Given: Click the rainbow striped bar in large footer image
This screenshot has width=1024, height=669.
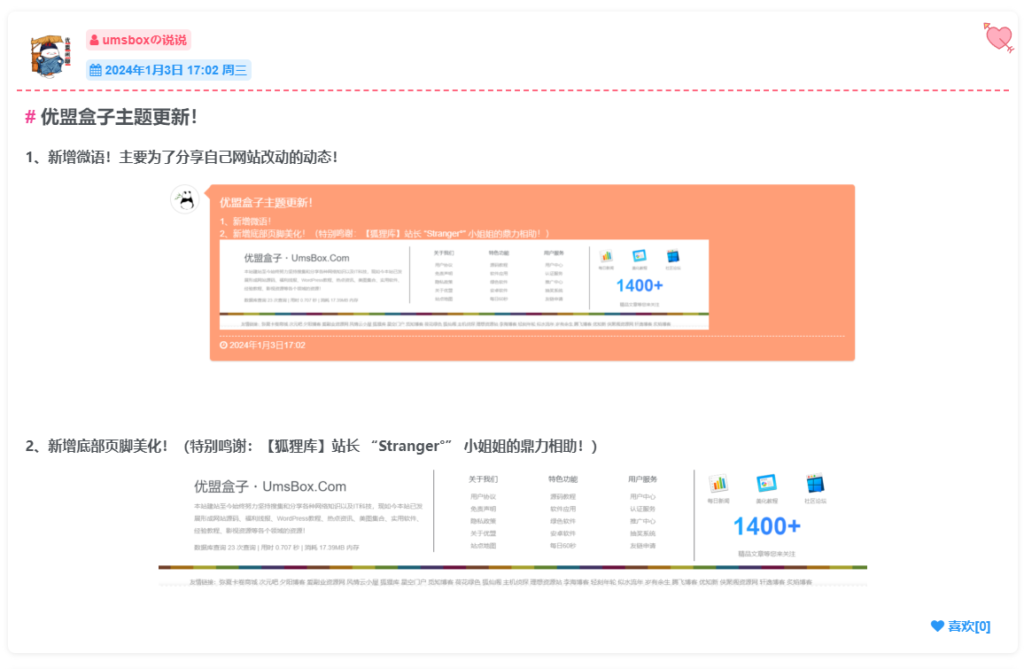Looking at the screenshot, I should 513,567.
